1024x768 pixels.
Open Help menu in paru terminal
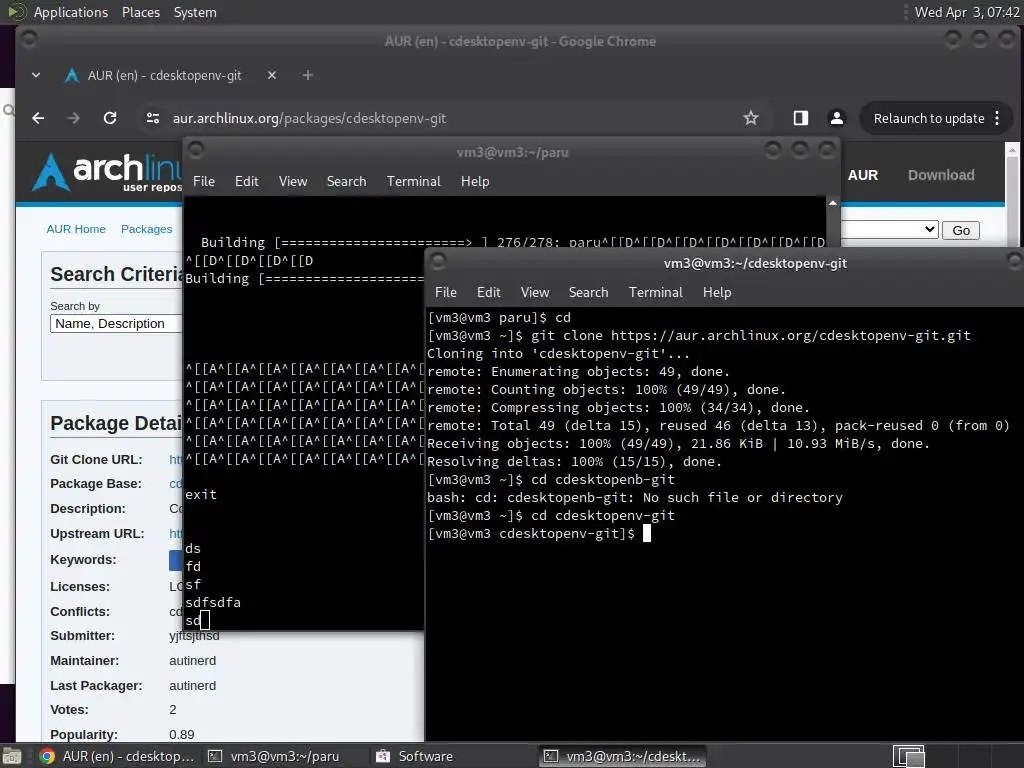coord(475,182)
